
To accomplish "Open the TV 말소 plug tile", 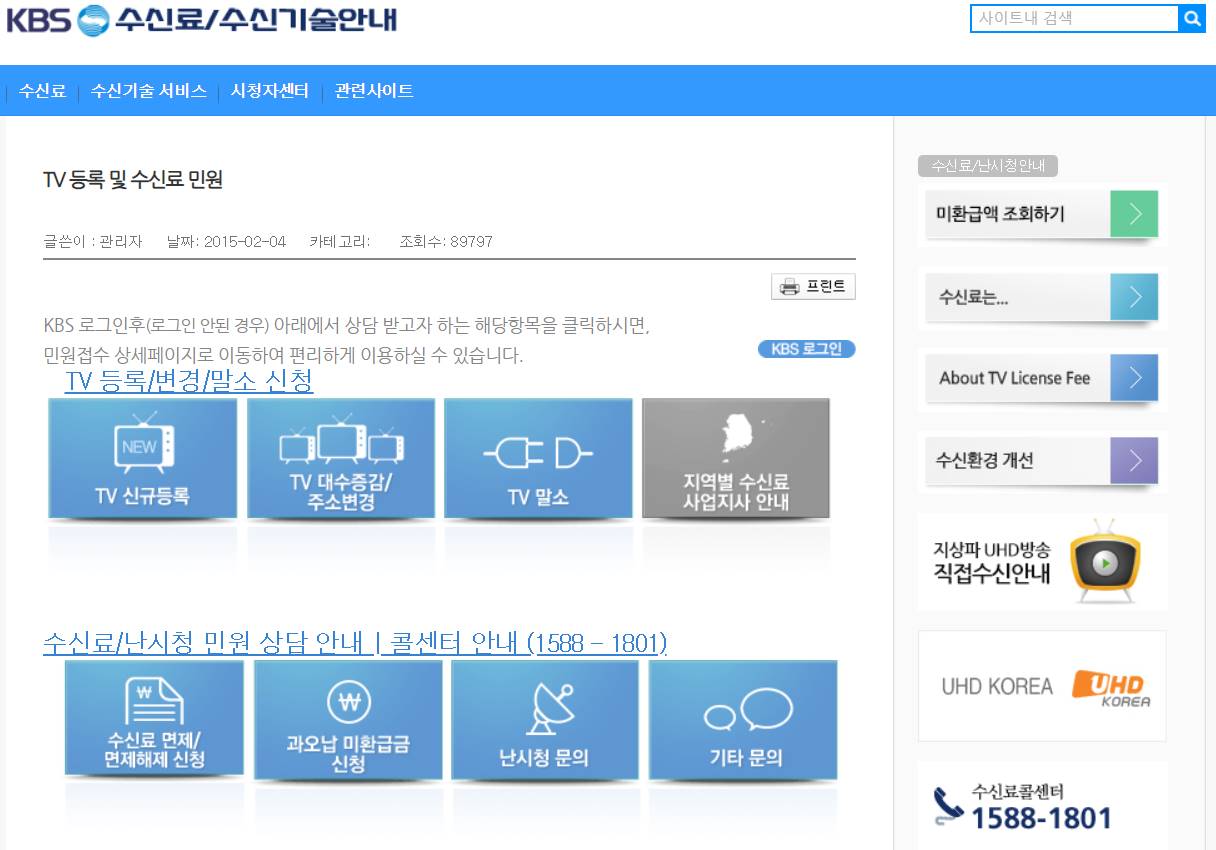I will tap(538, 459).
